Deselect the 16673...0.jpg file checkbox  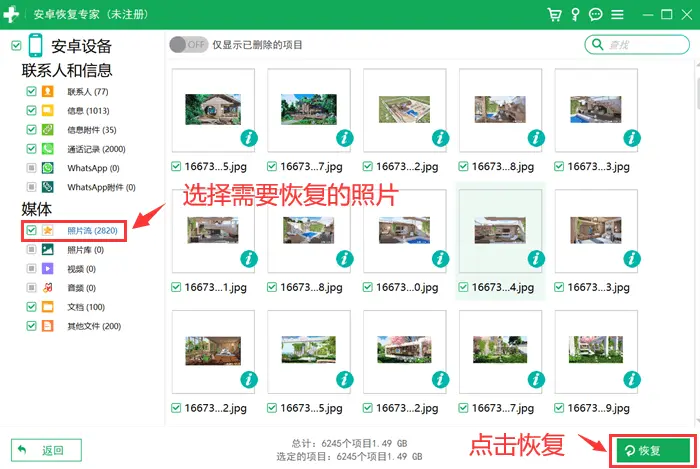[367, 287]
